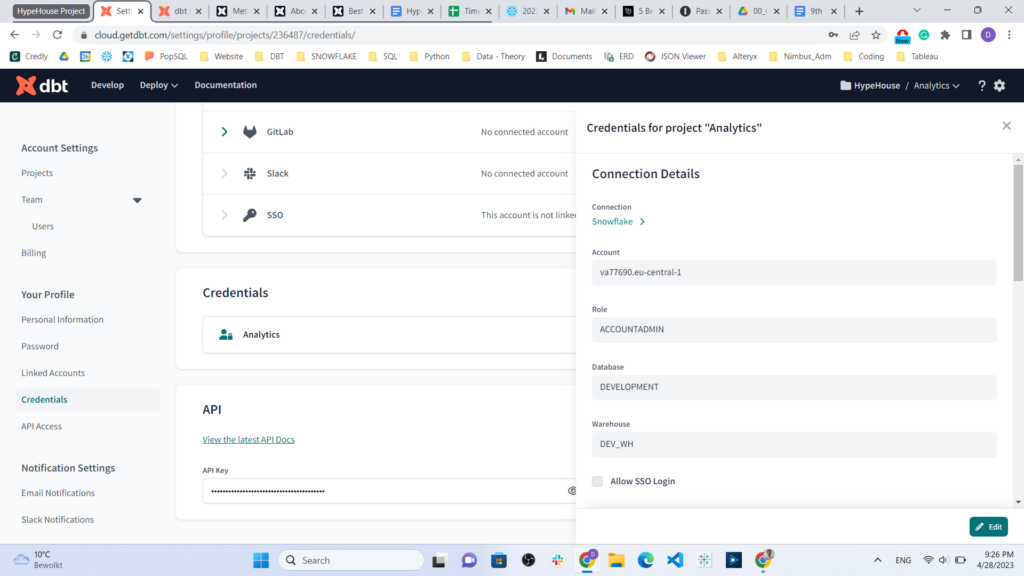Click the SSO key icon
This screenshot has width=1024, height=576.
pyautogui.click(x=250, y=215)
